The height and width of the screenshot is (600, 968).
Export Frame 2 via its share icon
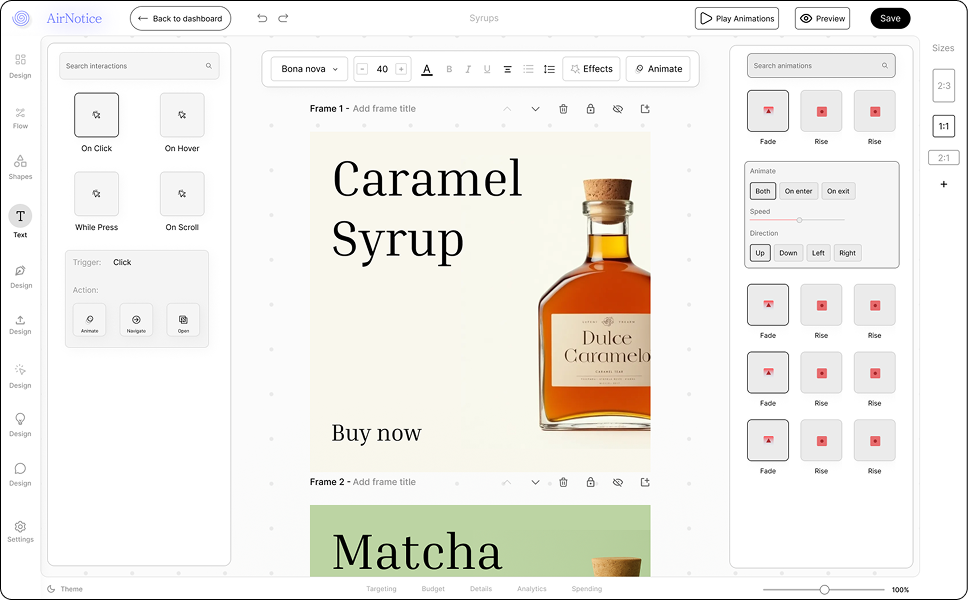pos(645,481)
